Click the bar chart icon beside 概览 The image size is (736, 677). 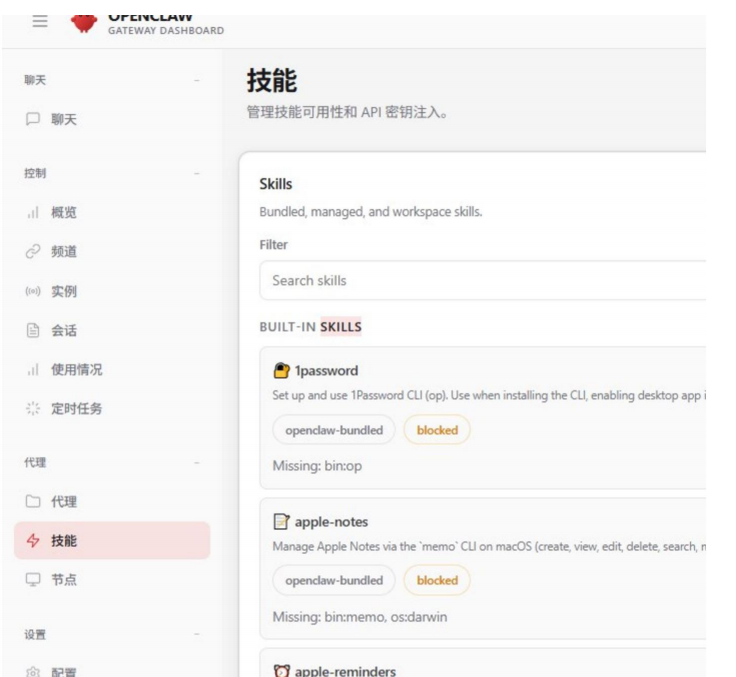(33, 213)
